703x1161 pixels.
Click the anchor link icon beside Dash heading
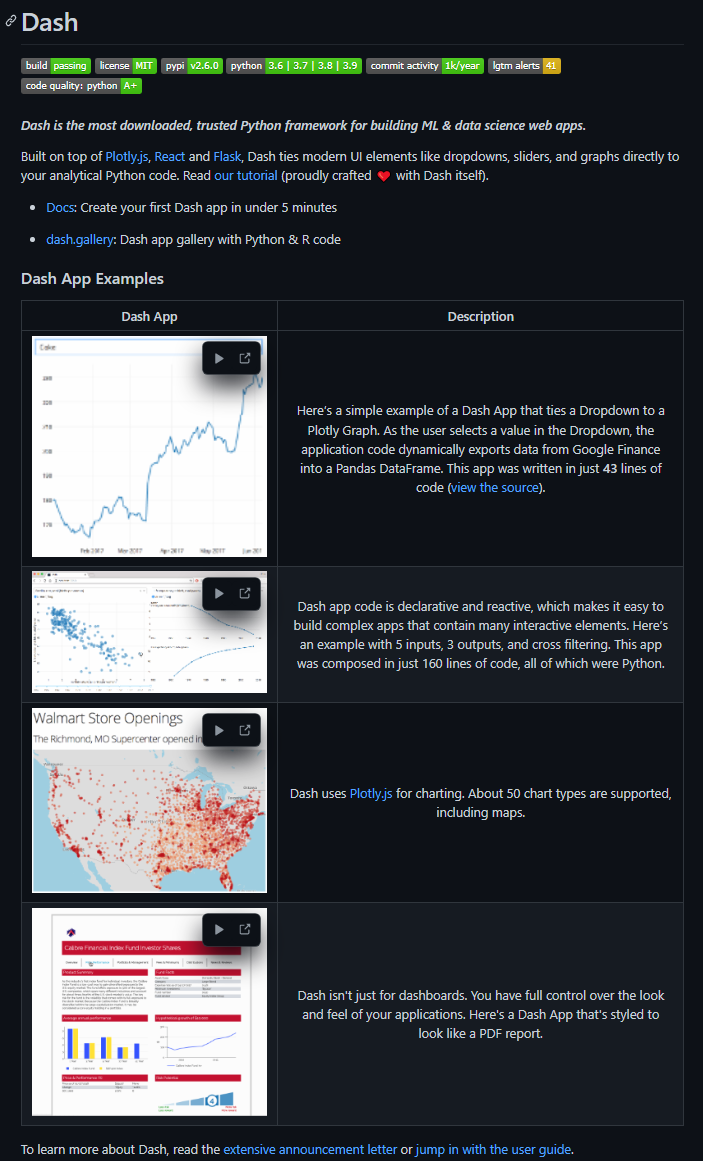tap(10, 21)
